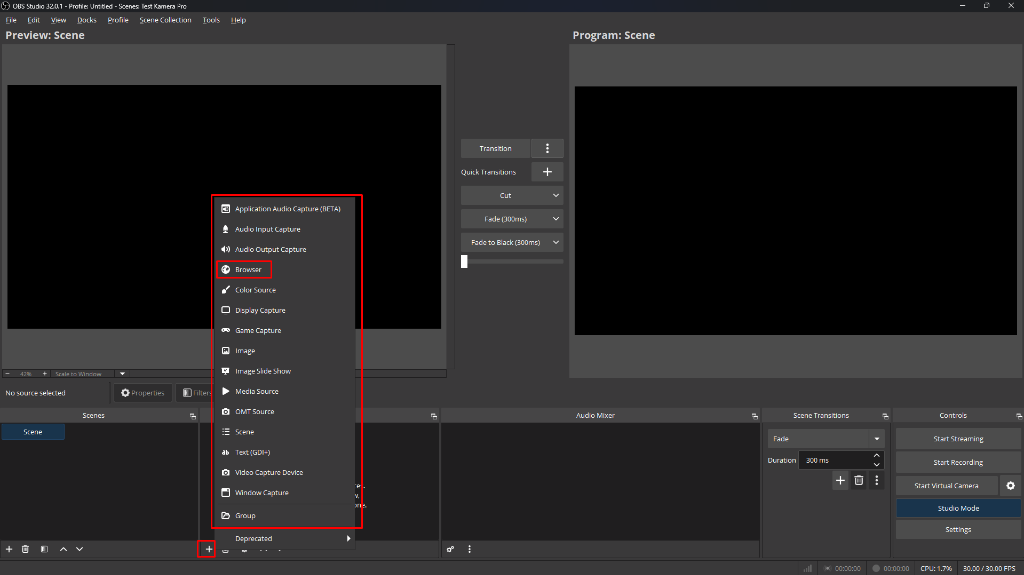Zoom out the preview with the minus icon
Viewport: 1024px width, 575px height.
click(8, 374)
